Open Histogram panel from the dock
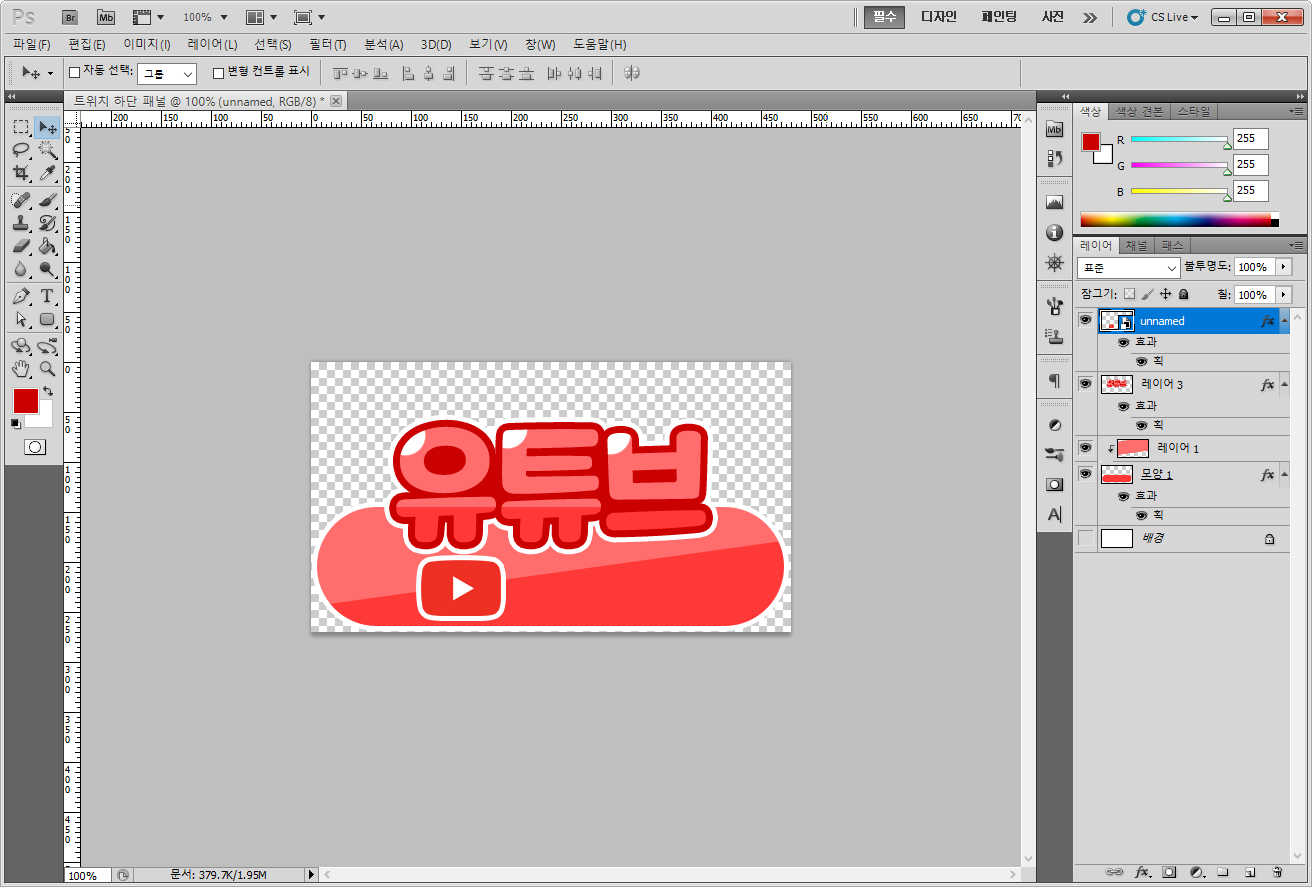Screen dimensions: 1312x887 point(1054,202)
